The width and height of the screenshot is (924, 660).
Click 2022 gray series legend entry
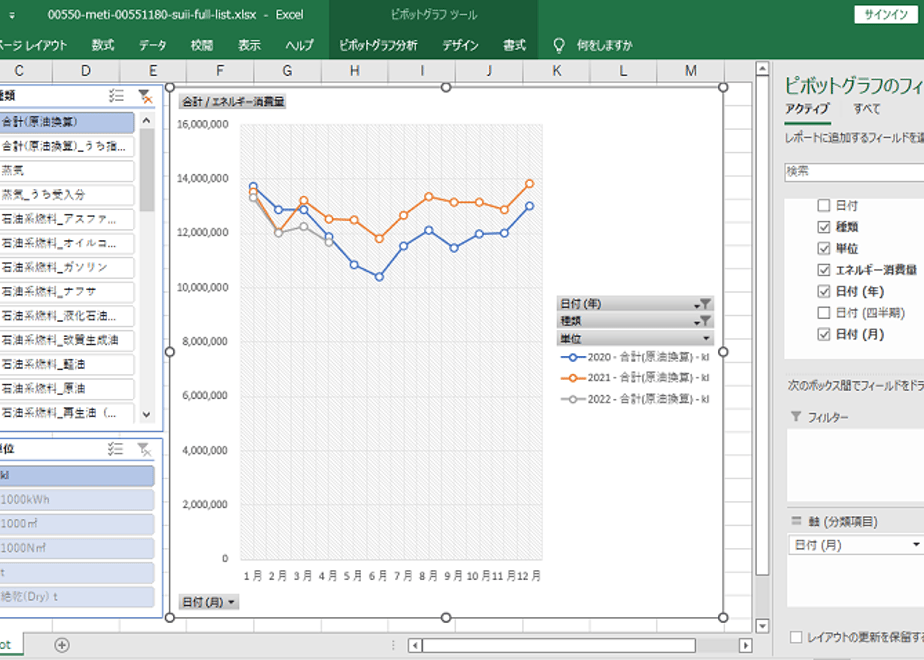[635, 399]
